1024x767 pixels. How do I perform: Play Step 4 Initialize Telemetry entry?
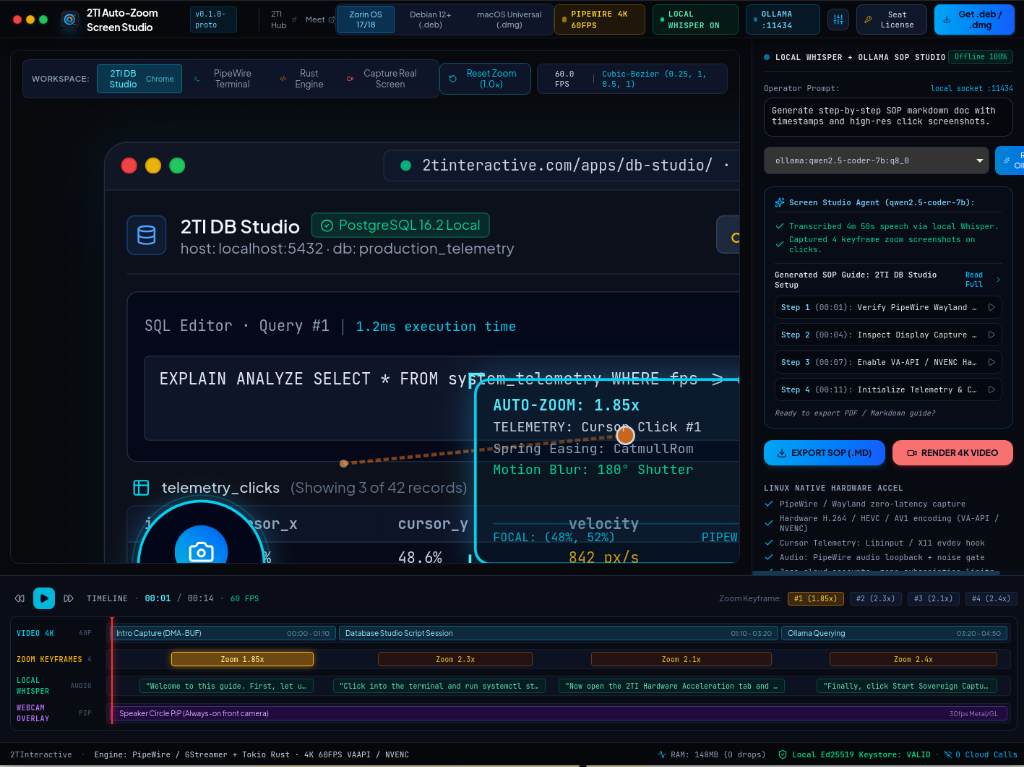click(991, 389)
